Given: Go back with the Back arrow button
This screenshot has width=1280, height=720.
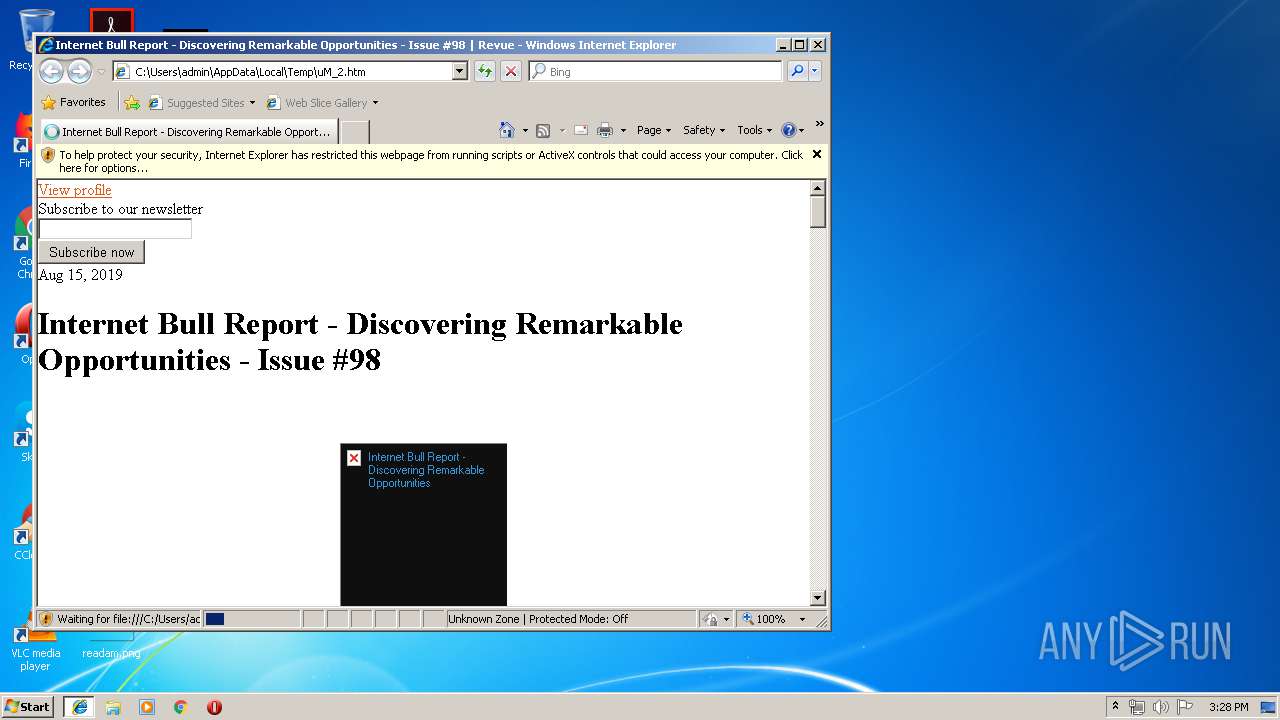Looking at the screenshot, I should click(x=51, y=71).
